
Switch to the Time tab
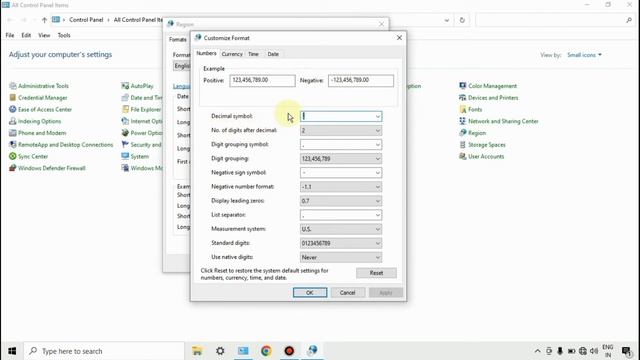253,54
